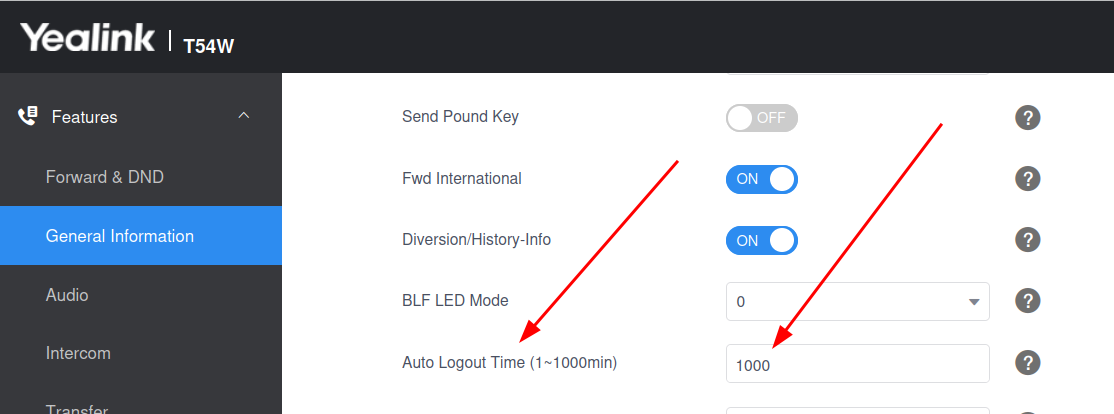1114x414 pixels.
Task: Click the BLF LED Mode dropdown arrow
Action: click(x=974, y=303)
